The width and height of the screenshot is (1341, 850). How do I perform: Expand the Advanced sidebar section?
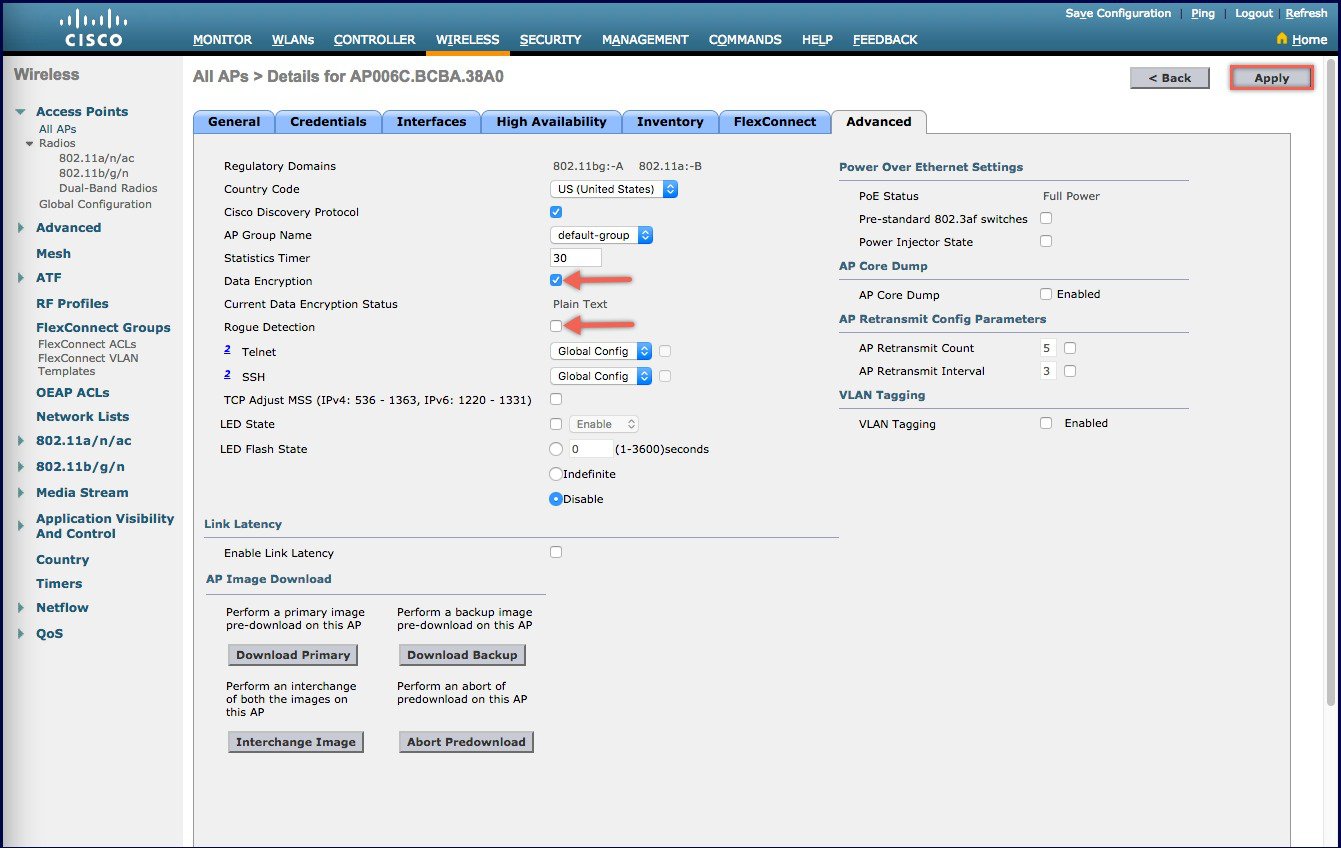21,228
